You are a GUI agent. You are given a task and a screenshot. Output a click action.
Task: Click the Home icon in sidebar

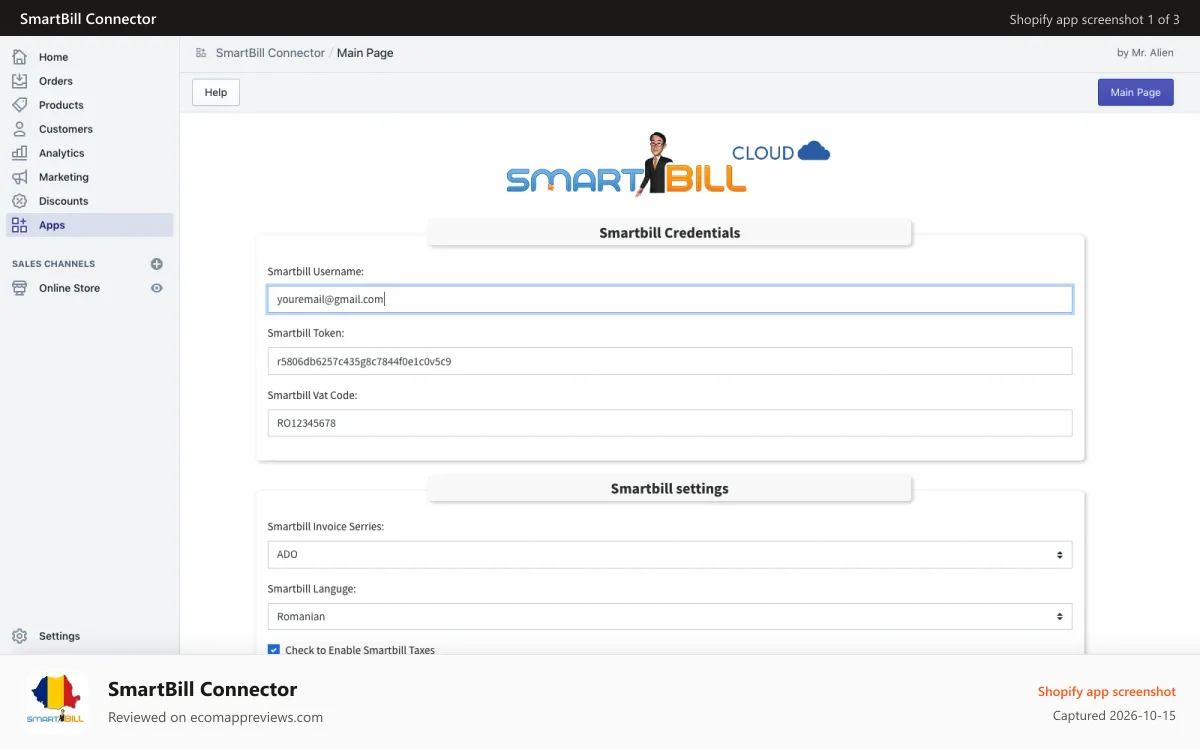[x=19, y=57]
